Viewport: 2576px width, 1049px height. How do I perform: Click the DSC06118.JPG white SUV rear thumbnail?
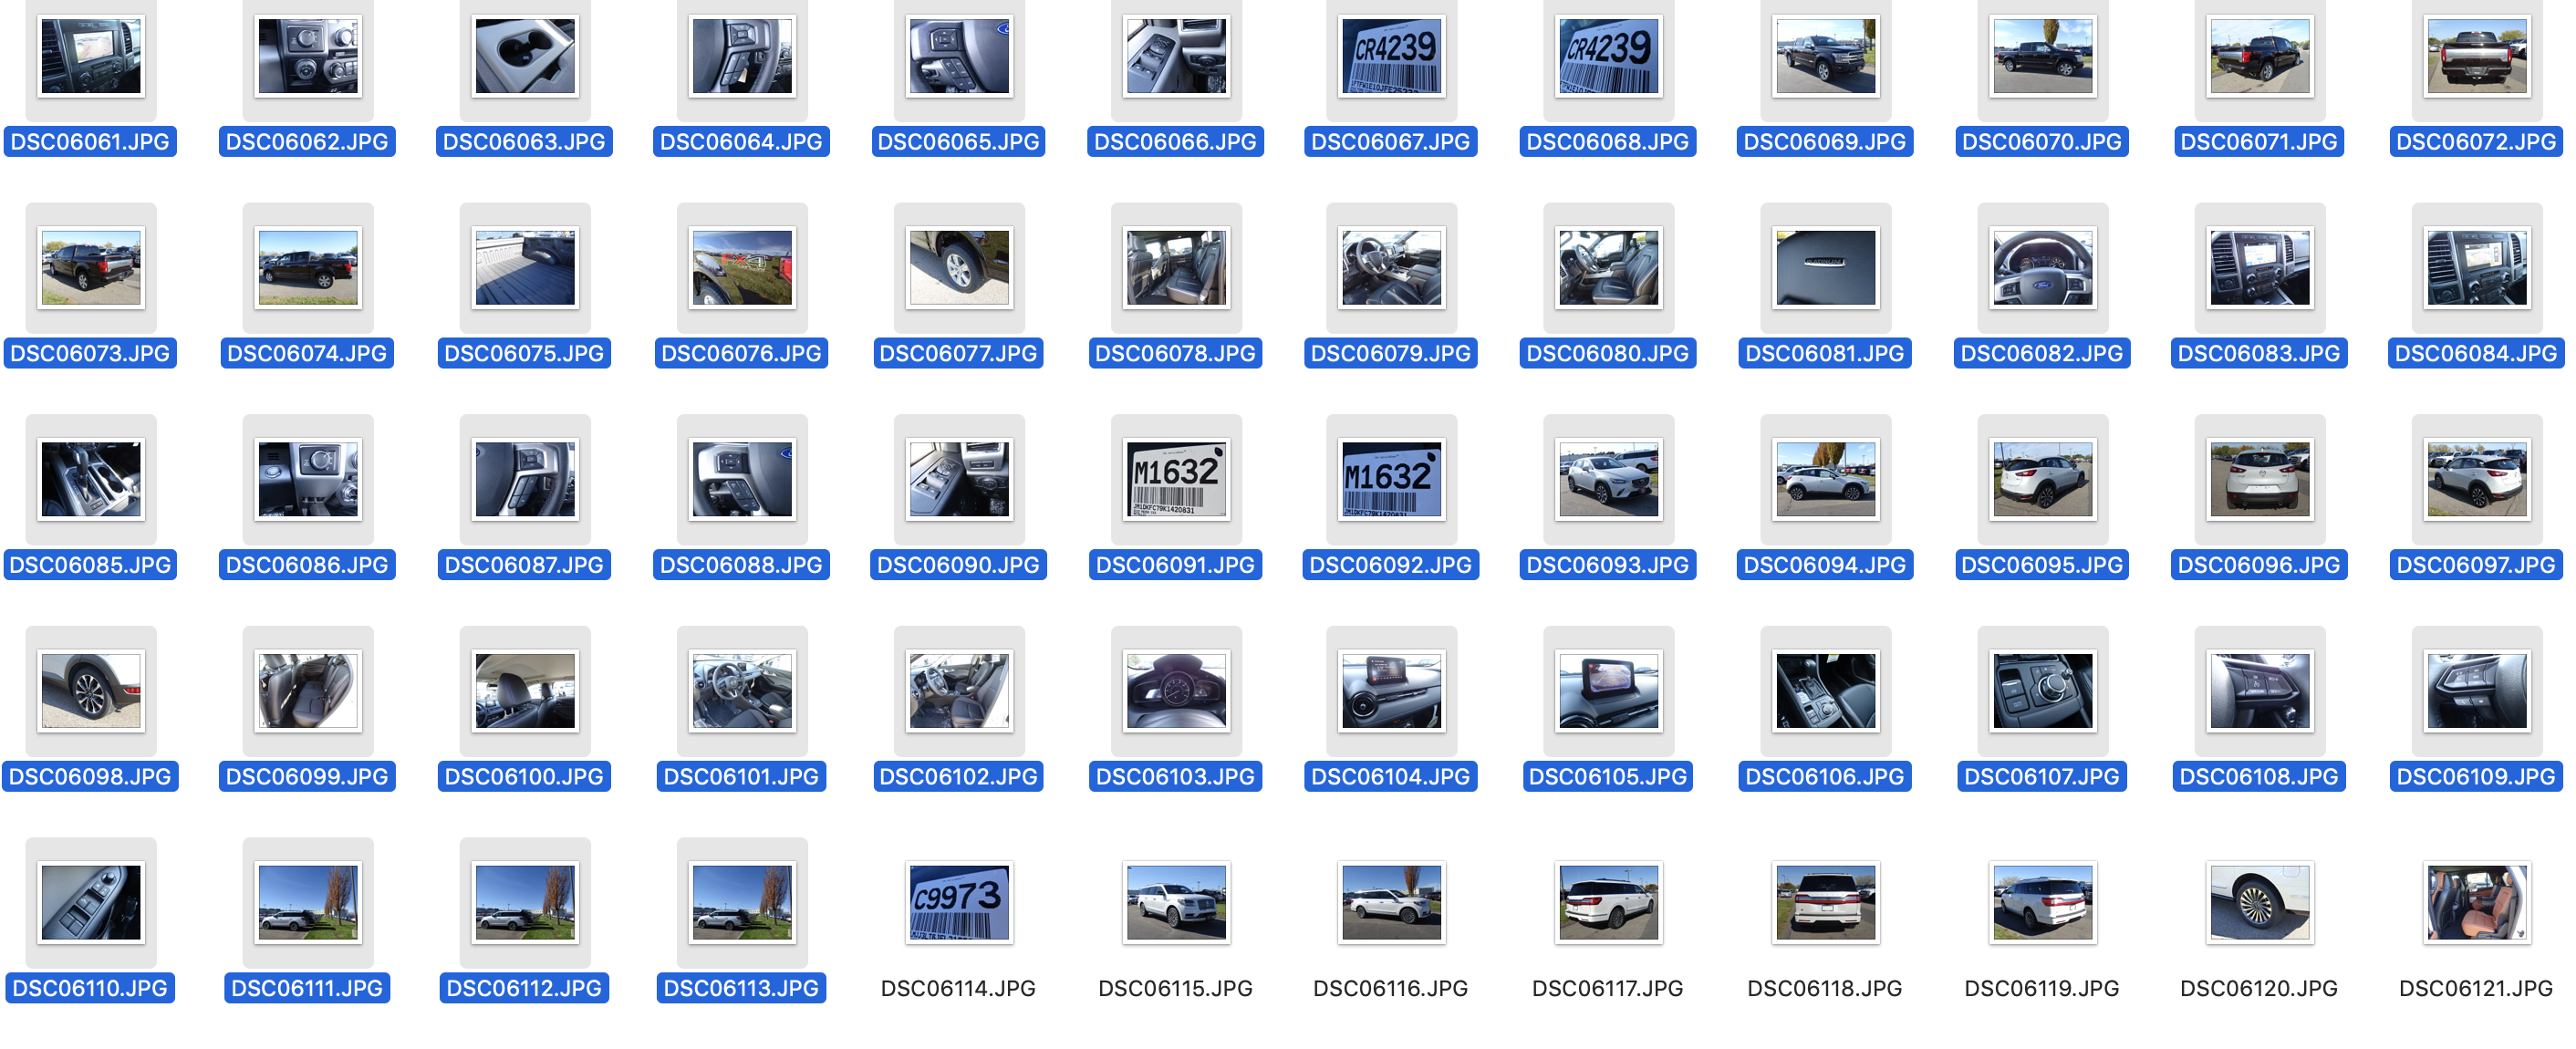[x=1825, y=902]
